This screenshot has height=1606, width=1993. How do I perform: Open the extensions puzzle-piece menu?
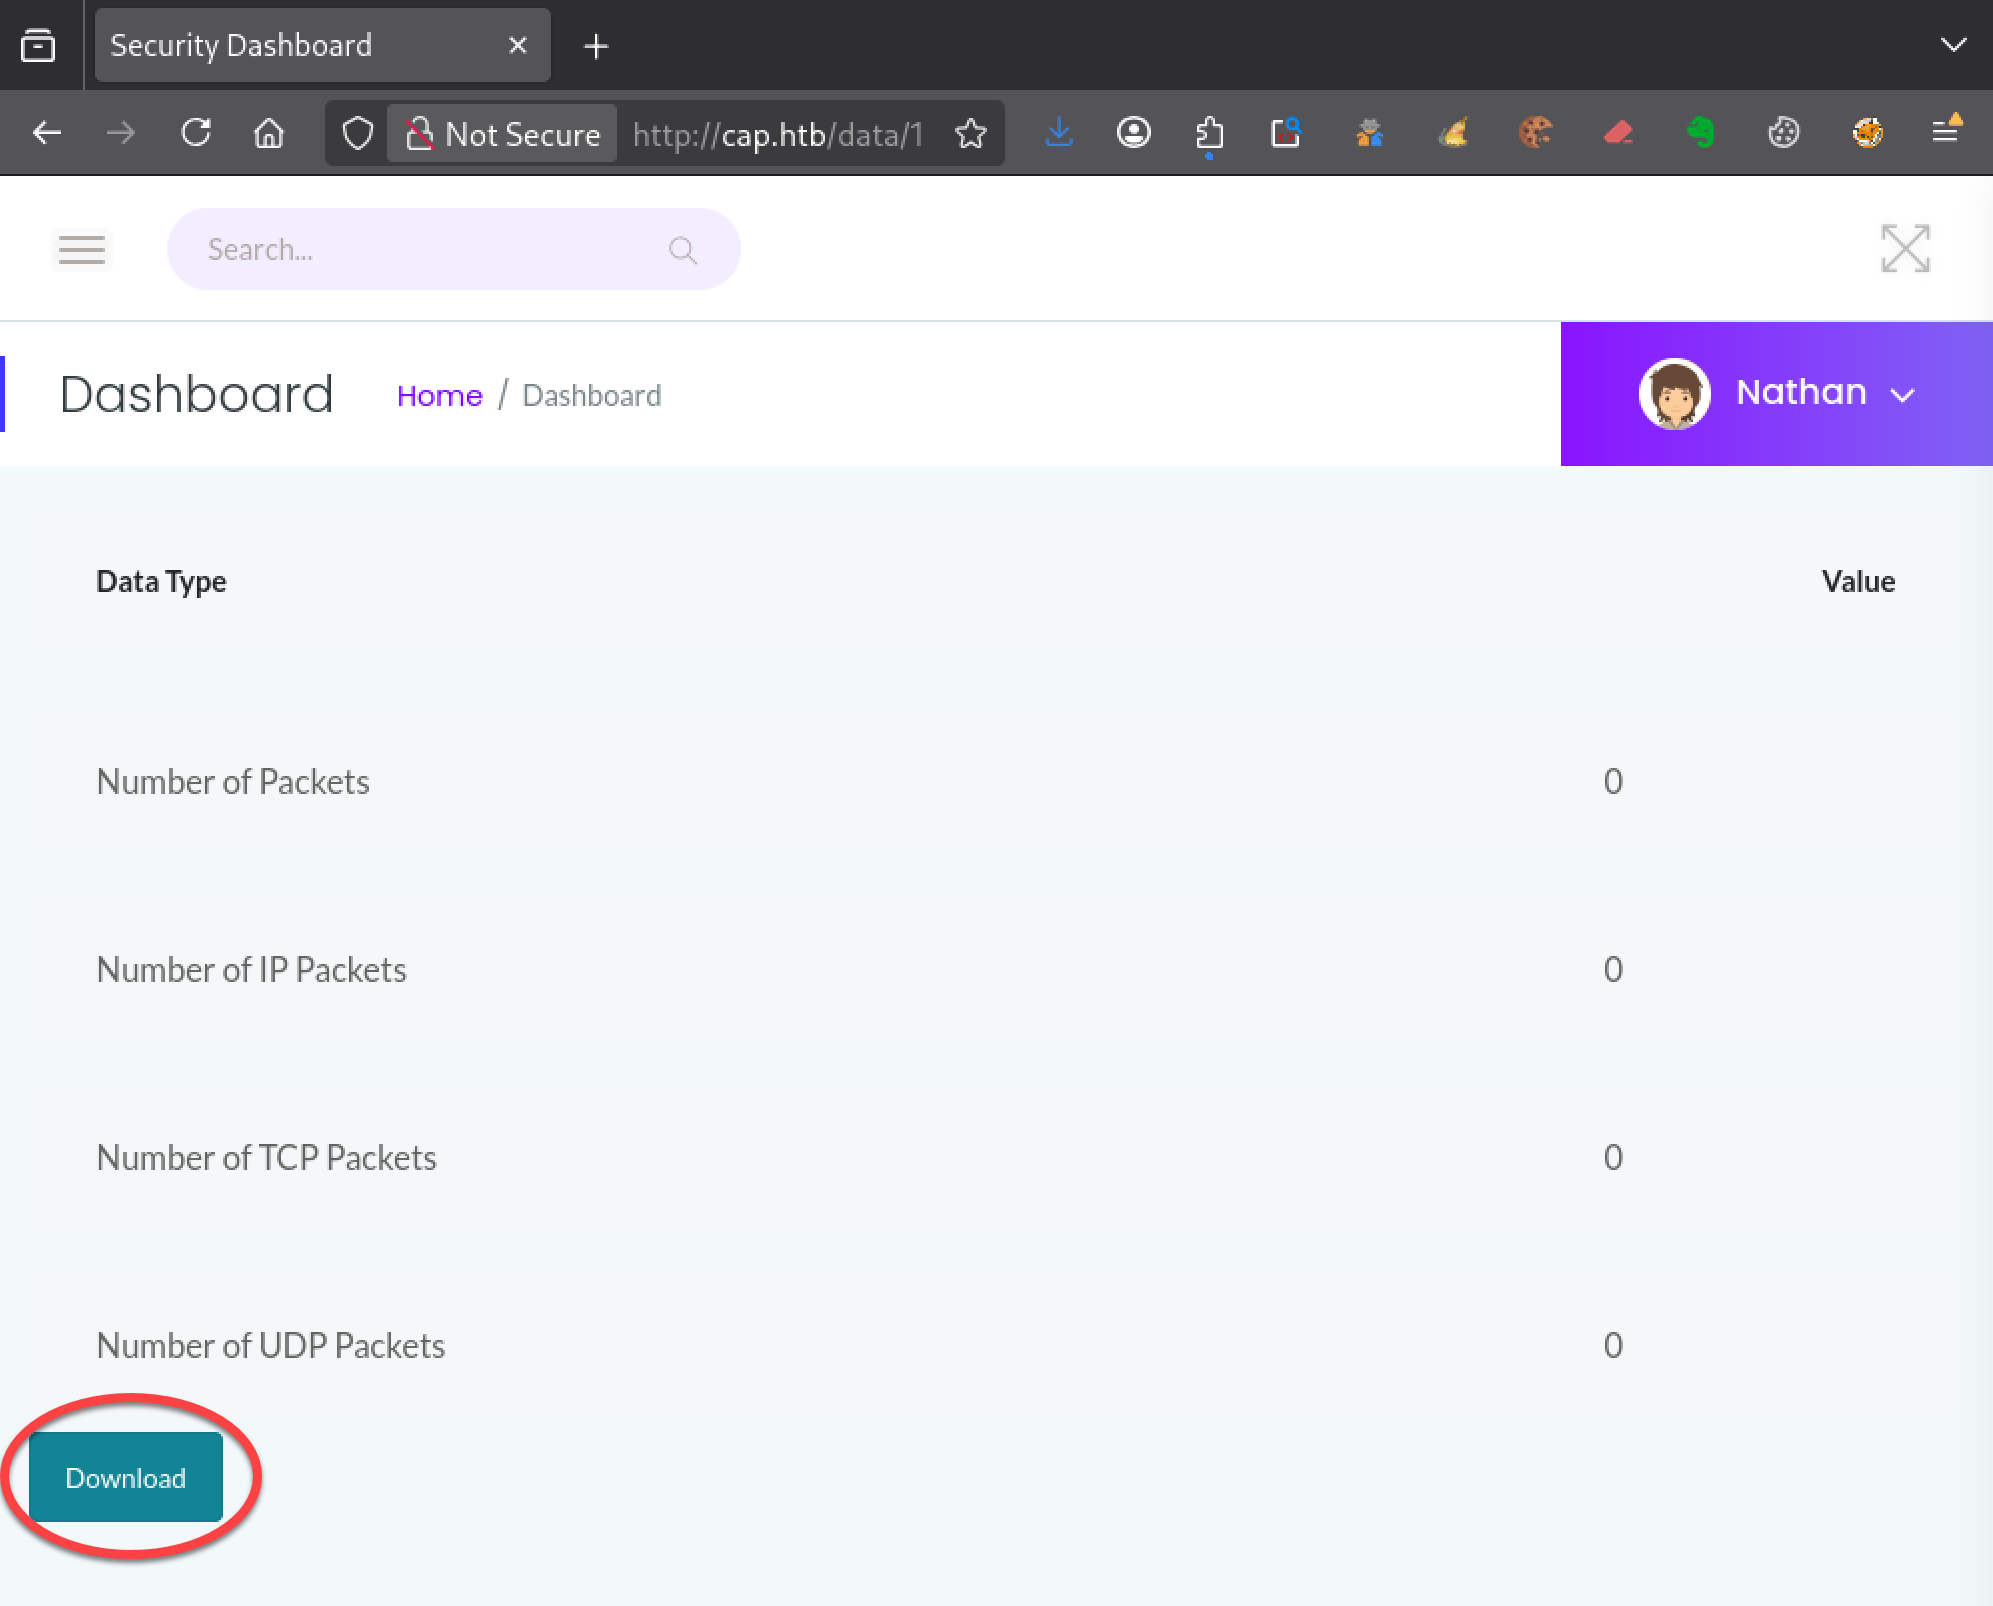(1209, 133)
